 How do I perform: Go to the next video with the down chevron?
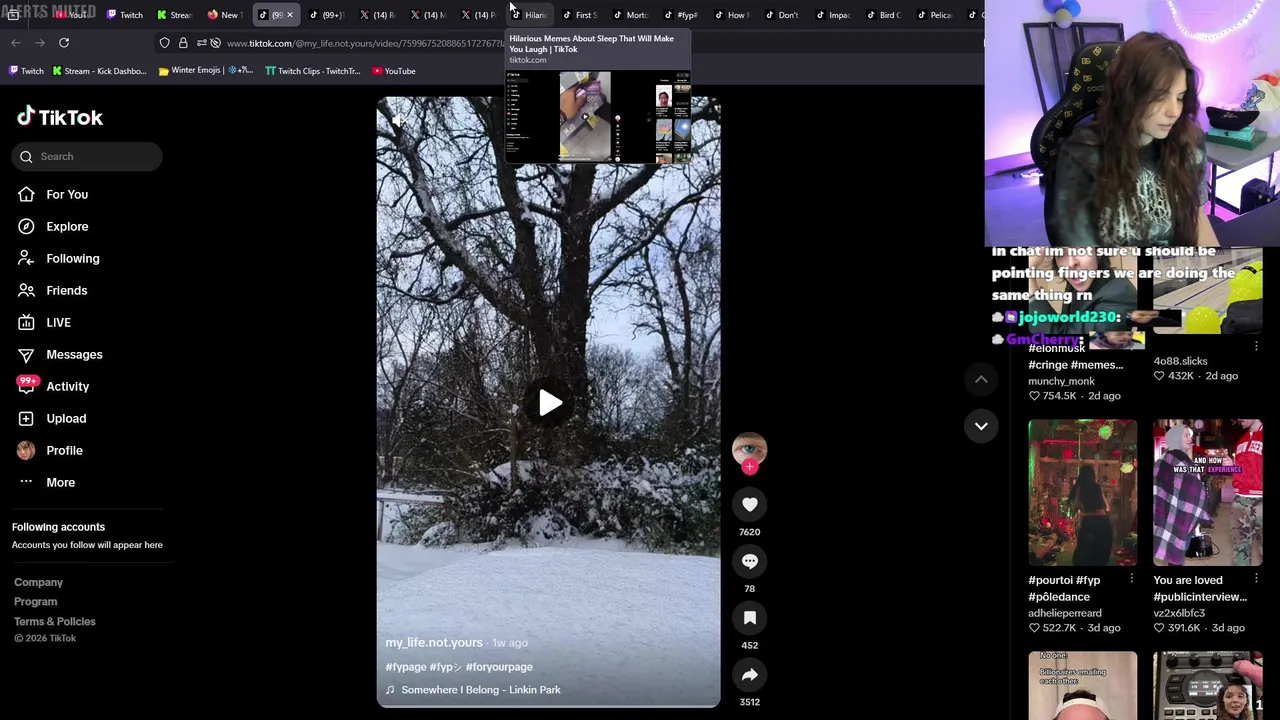(981, 426)
